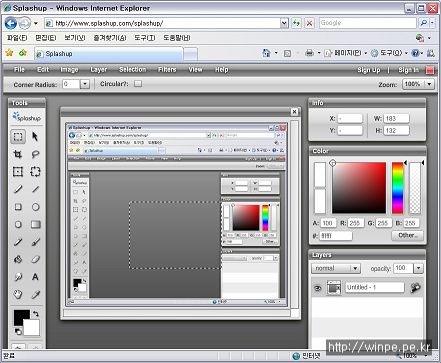Switch to the Splashup browser tab

(x=109, y=54)
